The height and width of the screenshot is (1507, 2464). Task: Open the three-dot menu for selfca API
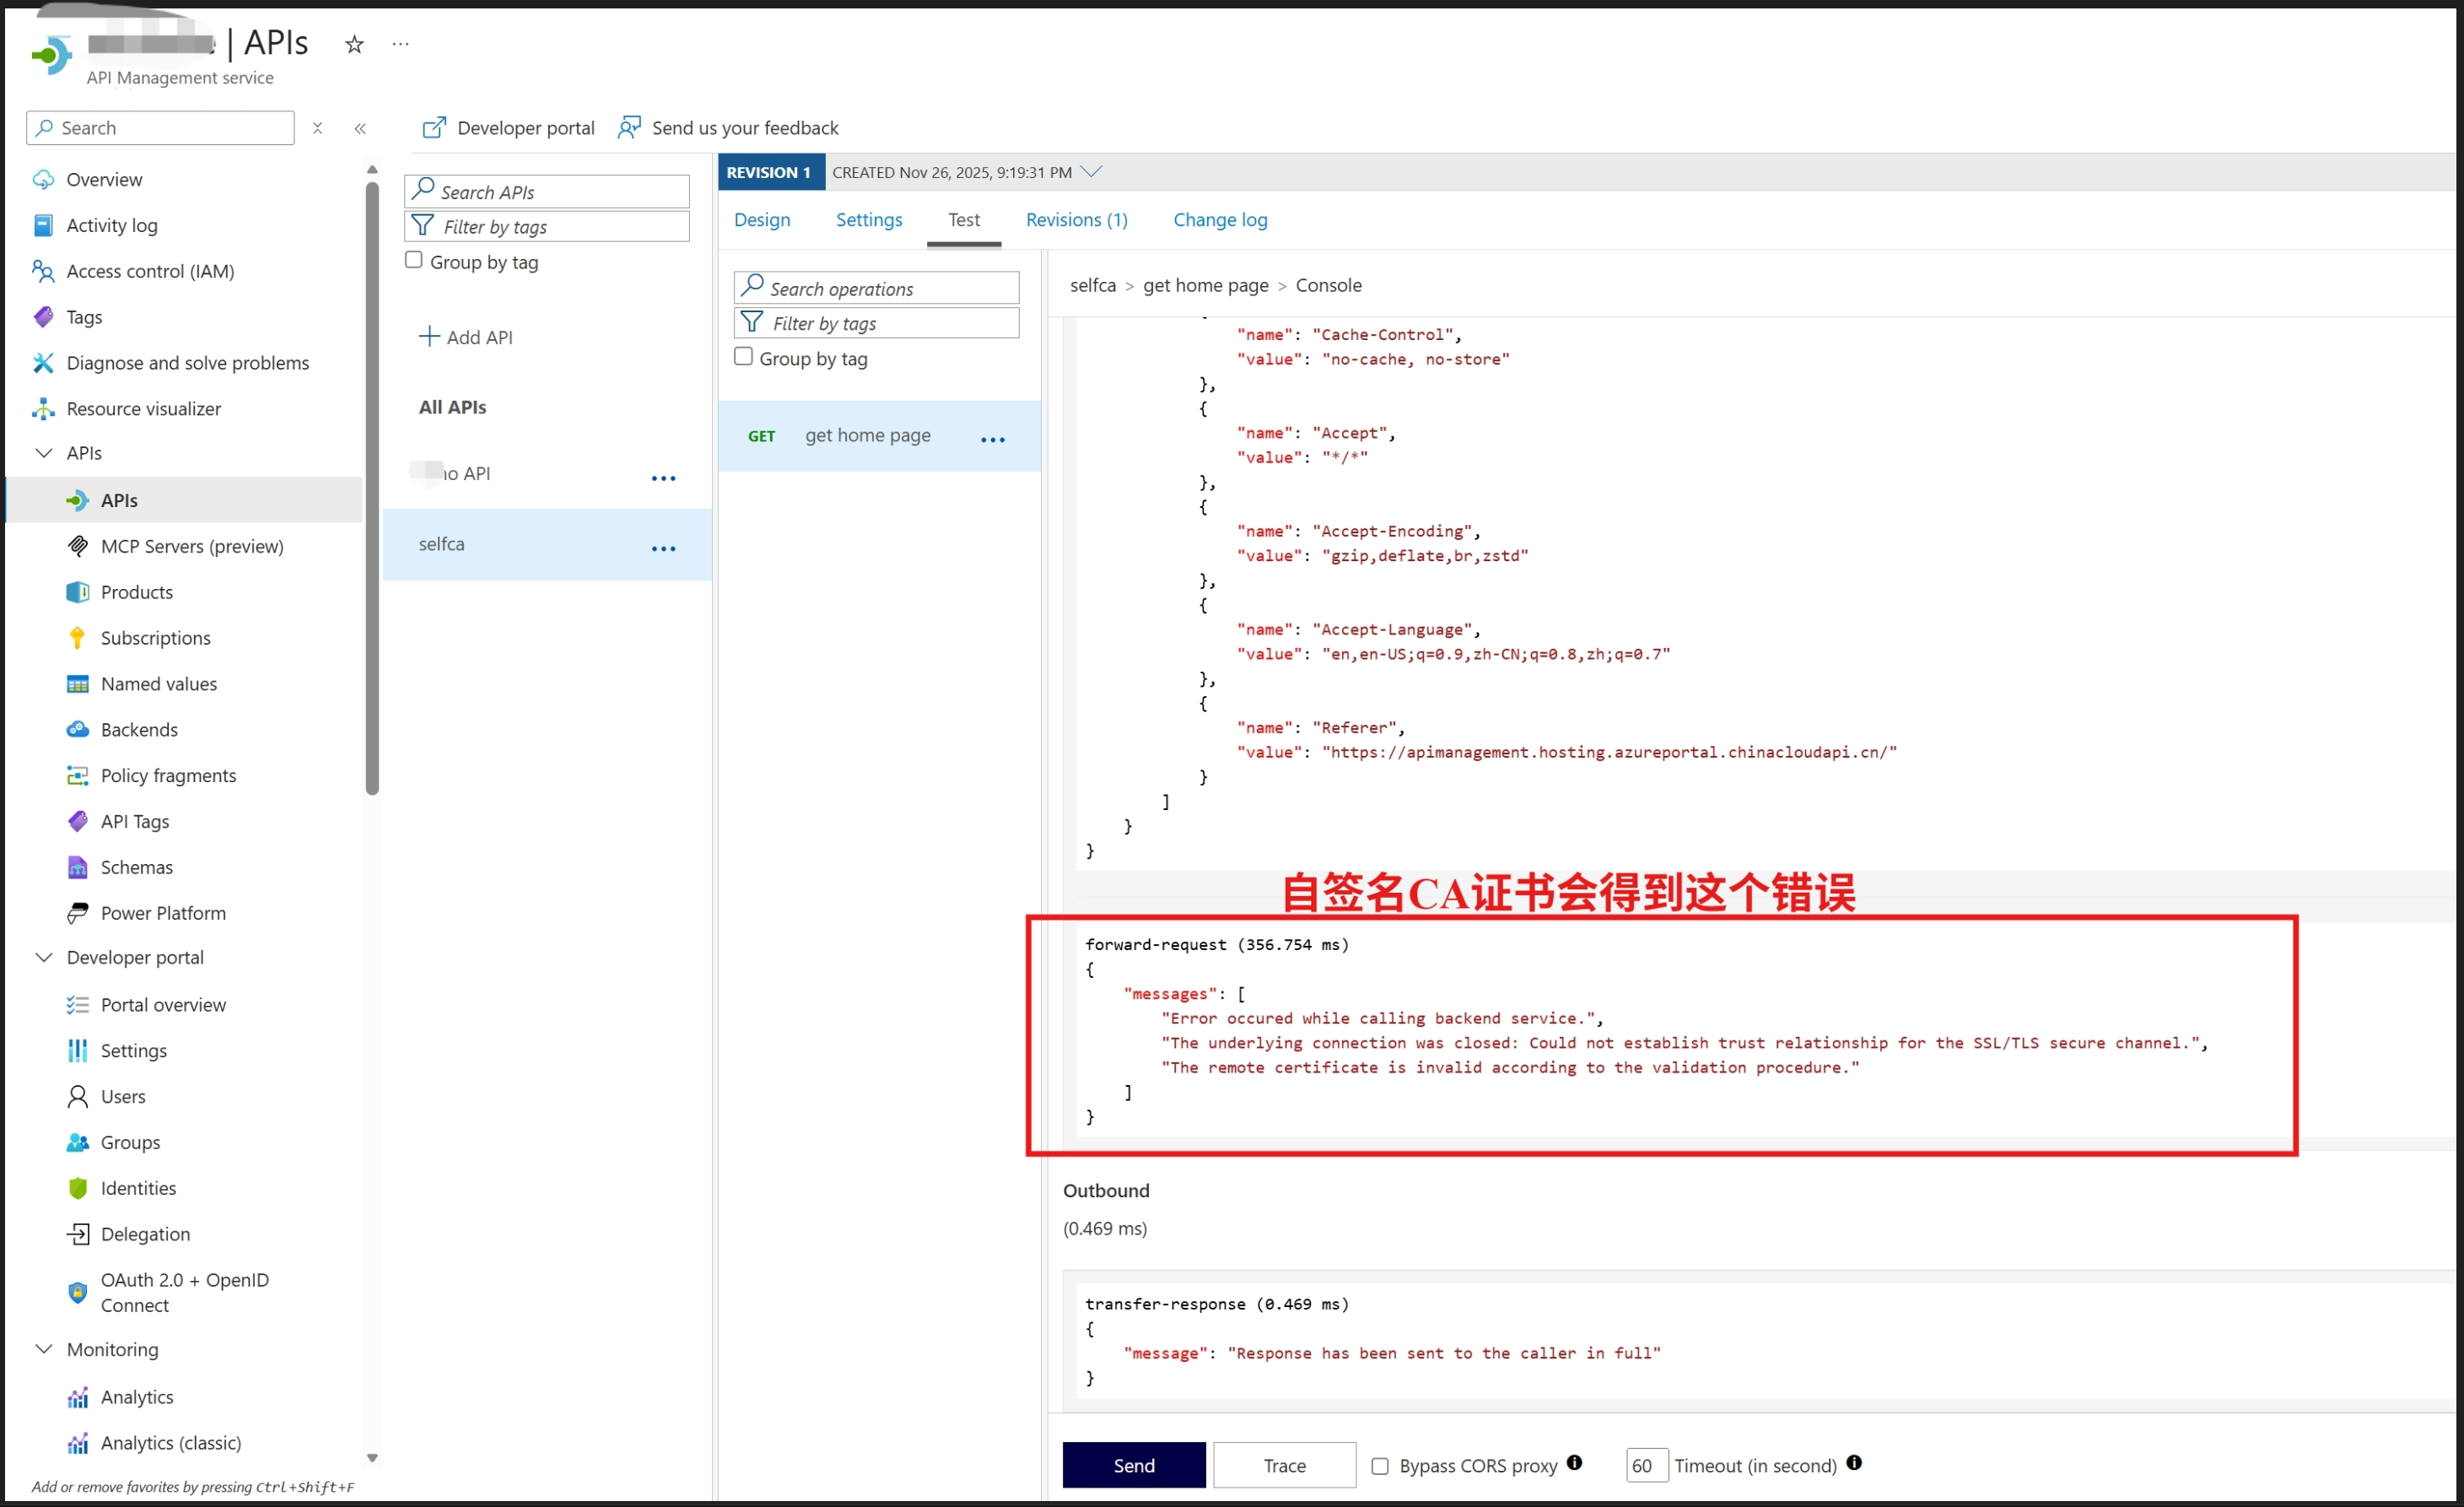[x=663, y=548]
